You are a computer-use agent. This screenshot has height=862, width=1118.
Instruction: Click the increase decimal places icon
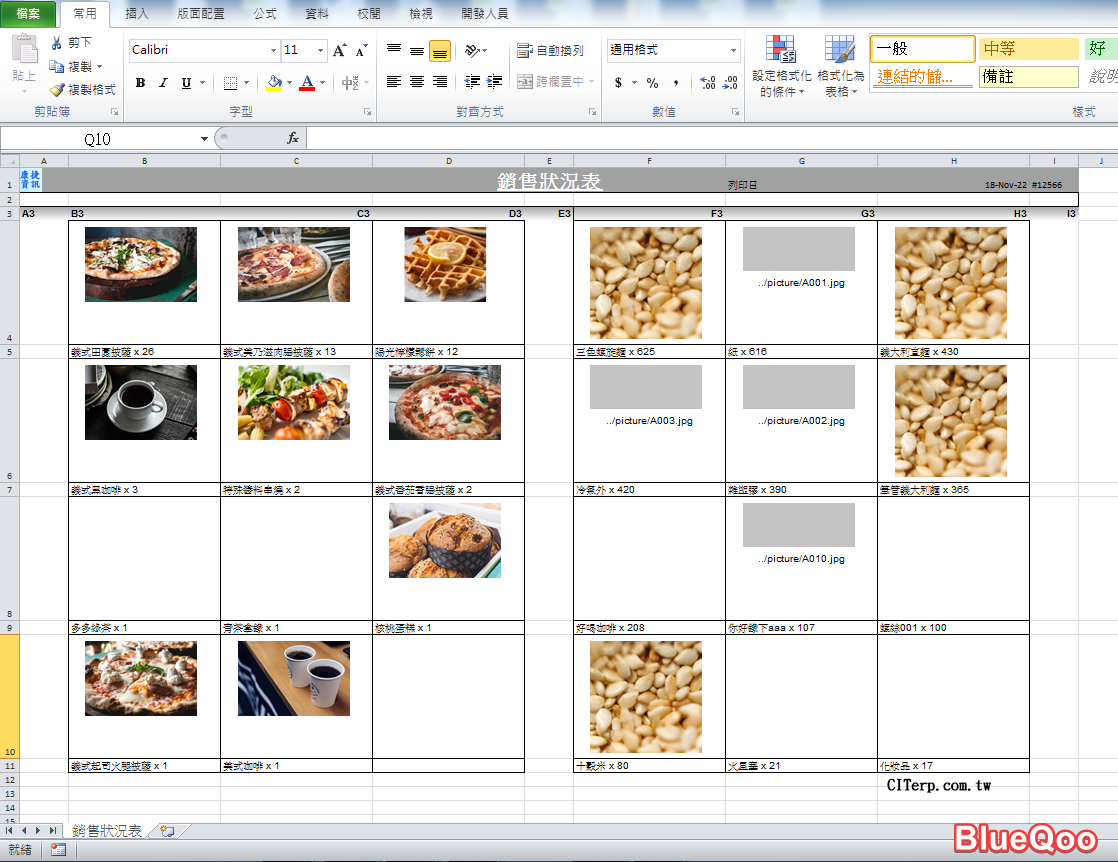(x=707, y=83)
